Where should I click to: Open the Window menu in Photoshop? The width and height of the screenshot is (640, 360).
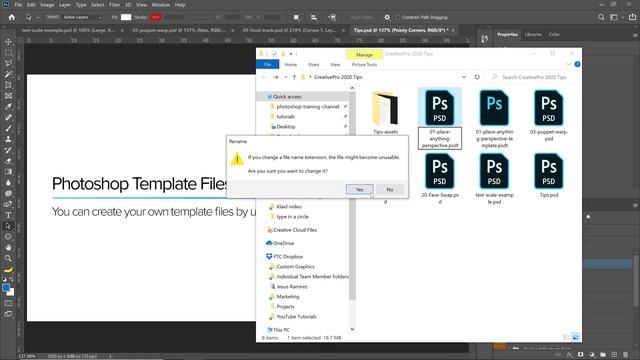160,5
